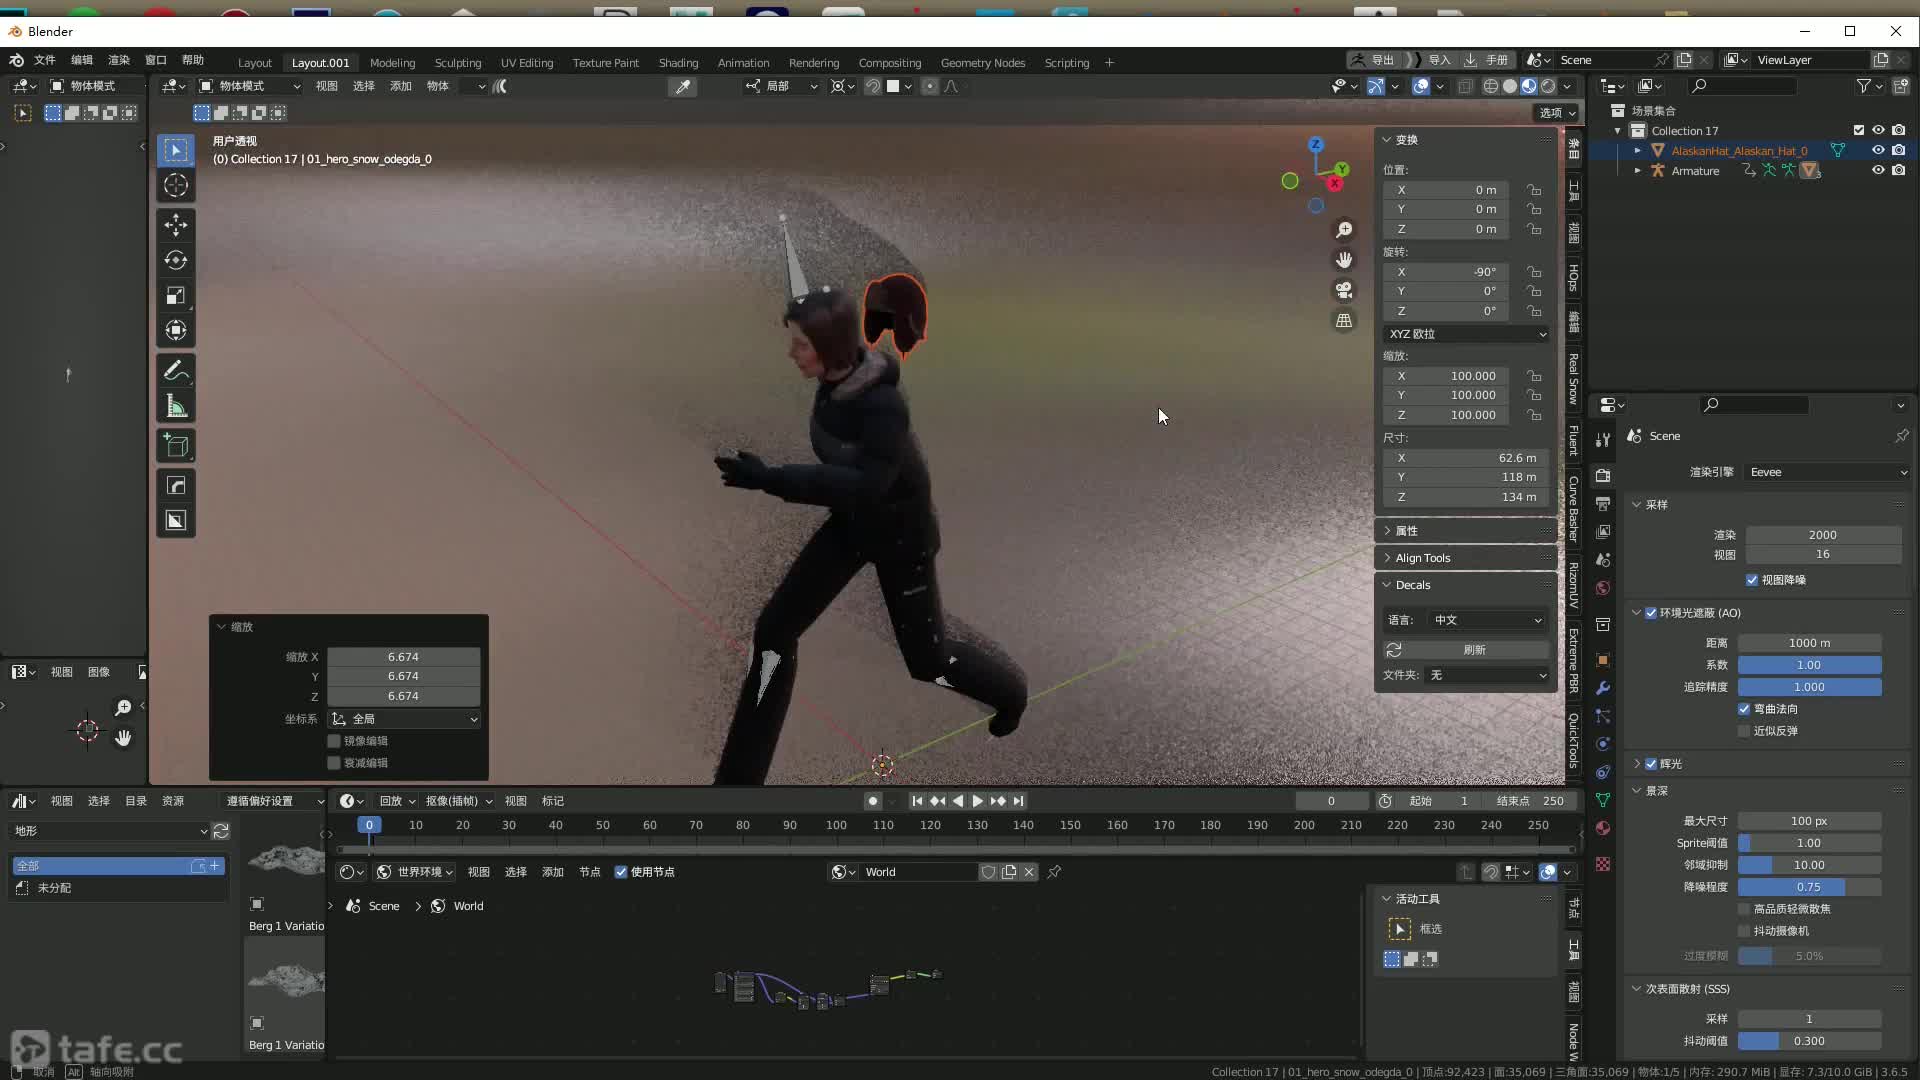Toggle Collection 17 exclude checkbox
This screenshot has width=1920, height=1080.
[x=1859, y=130]
